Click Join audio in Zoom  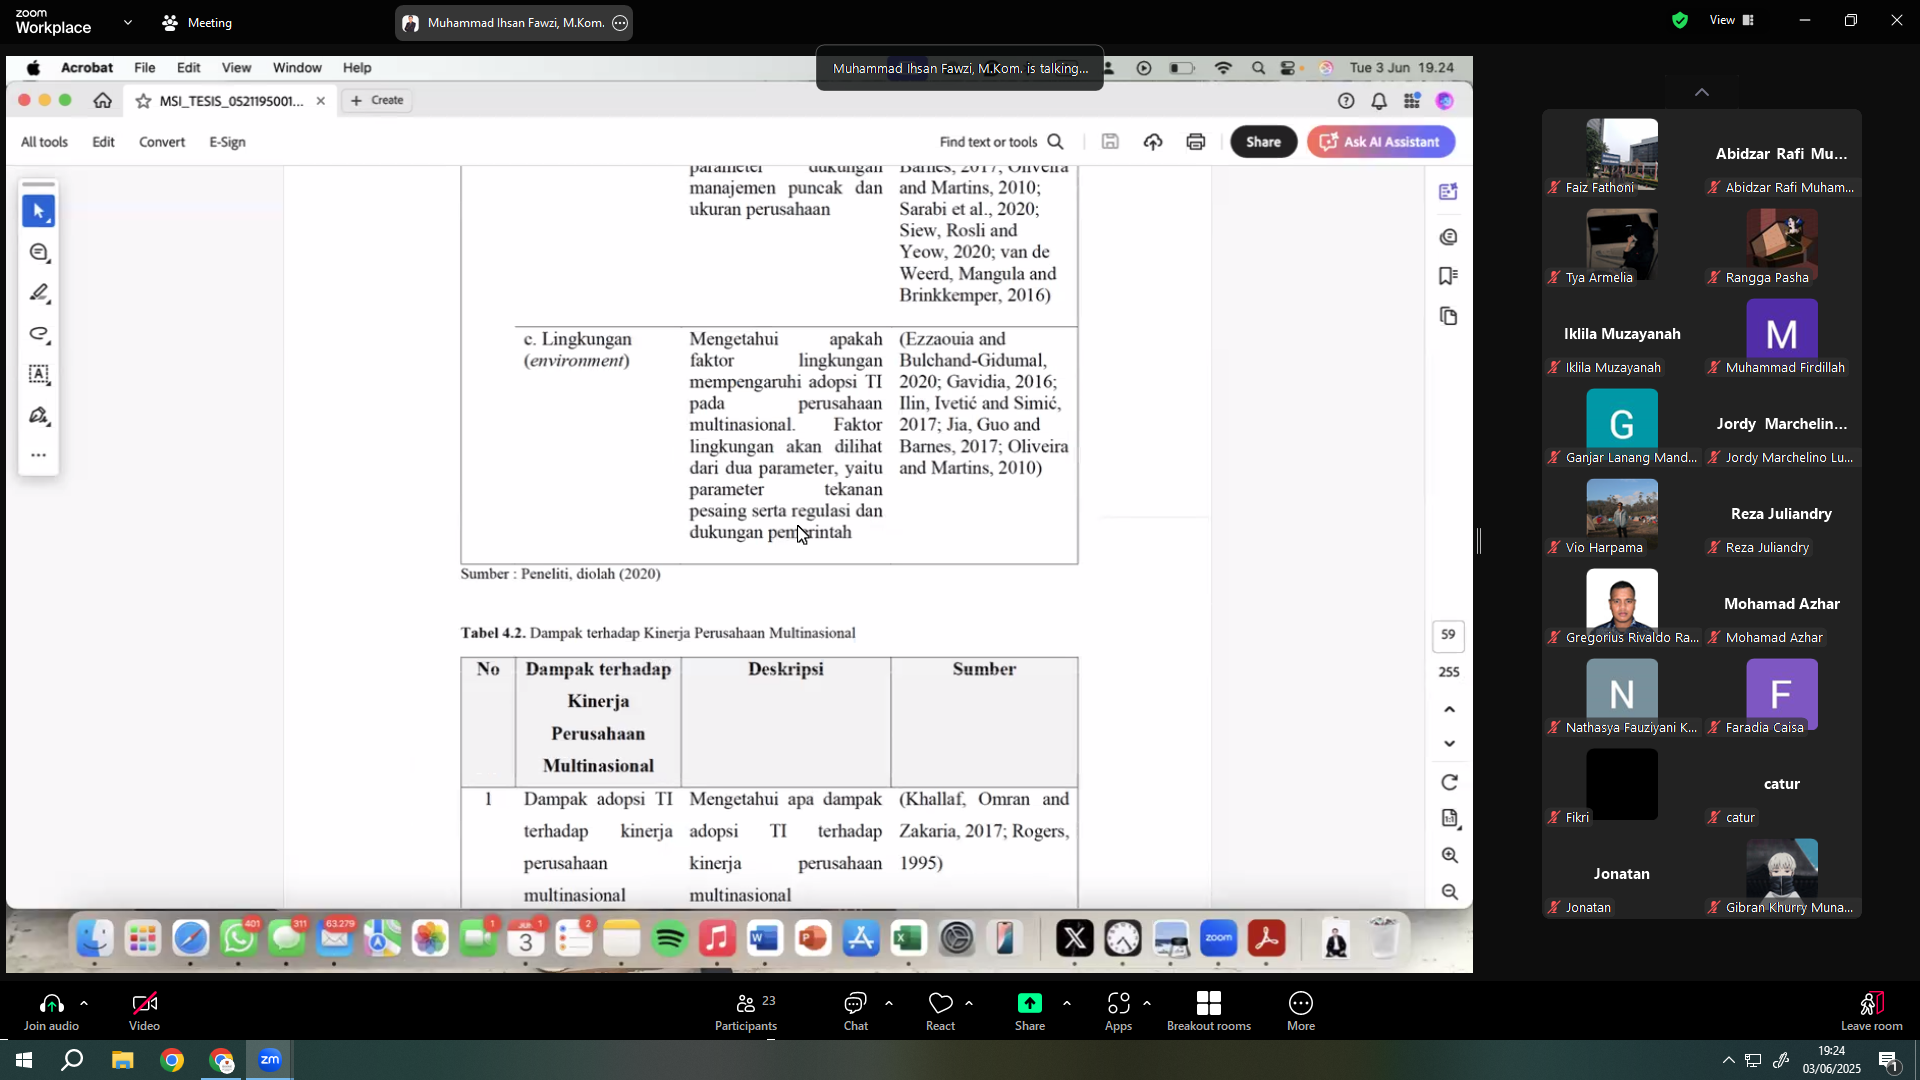tap(51, 1012)
